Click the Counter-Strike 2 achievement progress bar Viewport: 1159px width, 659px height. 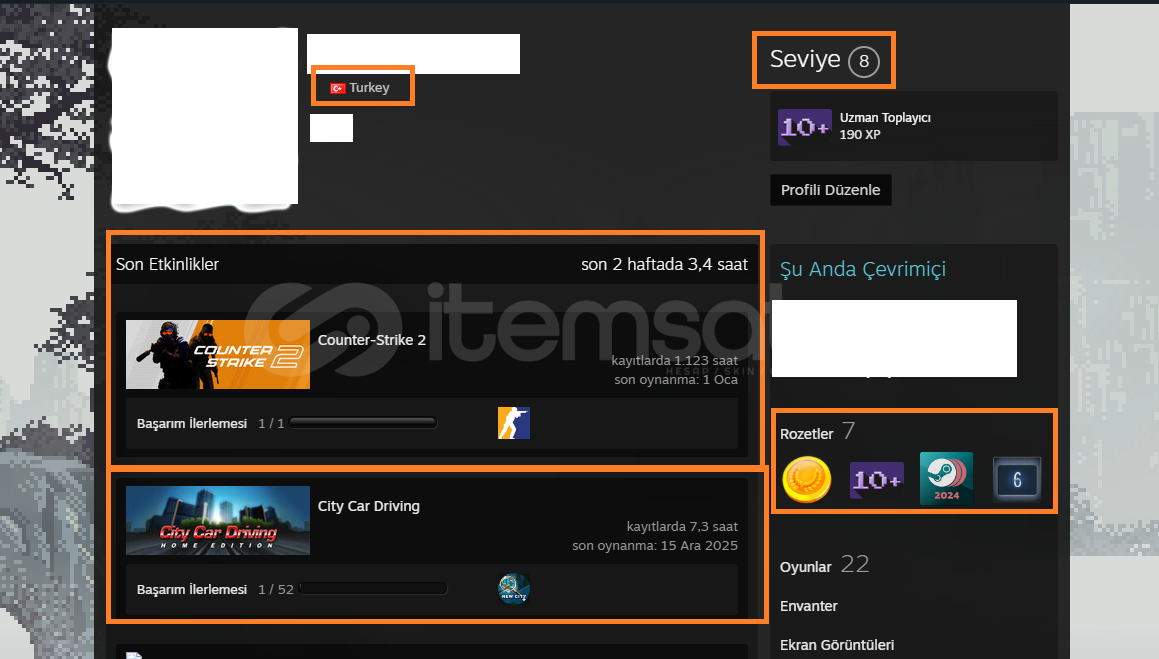pos(363,423)
